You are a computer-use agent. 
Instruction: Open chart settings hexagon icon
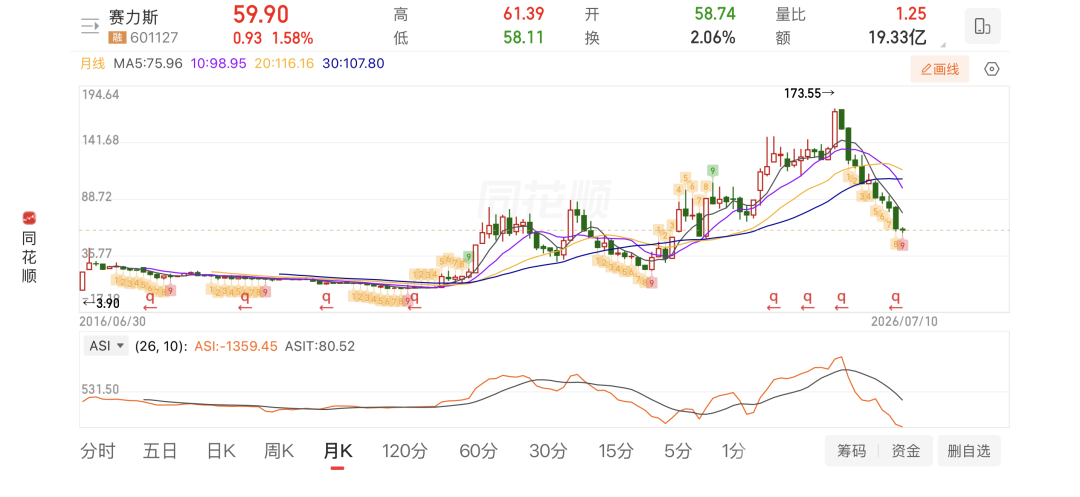(991, 69)
